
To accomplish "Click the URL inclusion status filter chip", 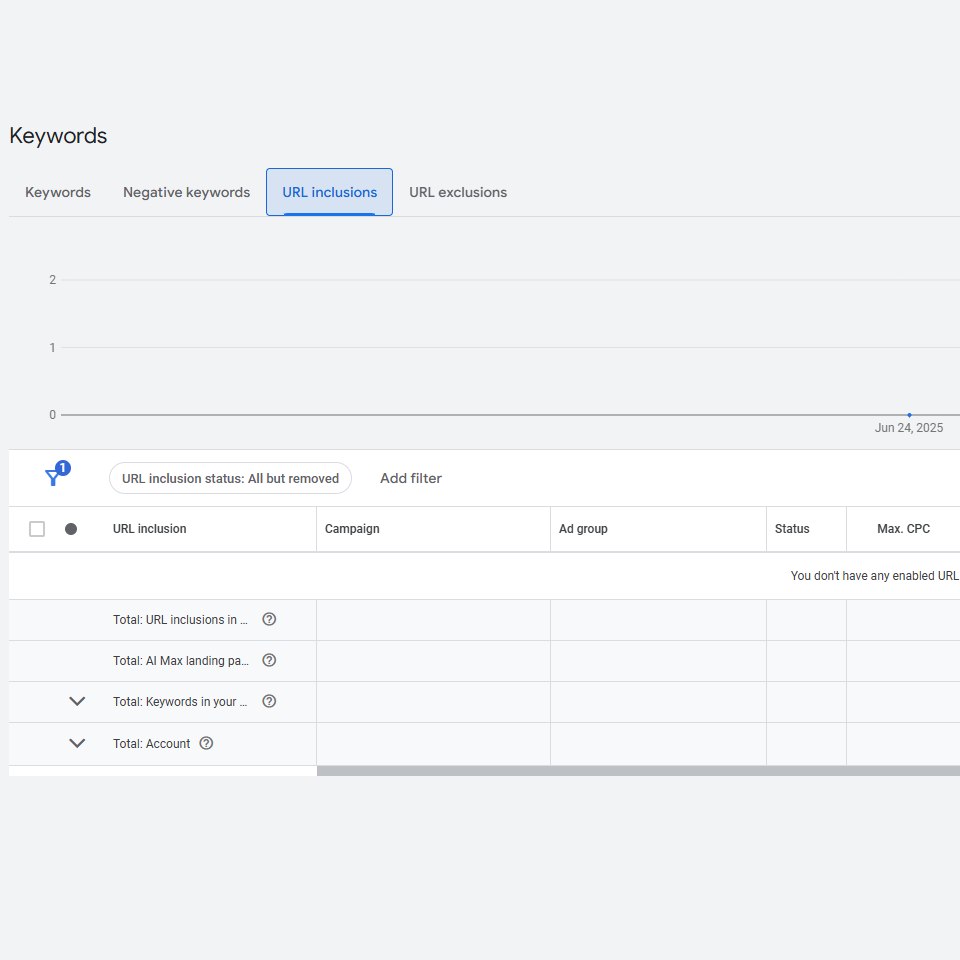I will click(x=230, y=478).
